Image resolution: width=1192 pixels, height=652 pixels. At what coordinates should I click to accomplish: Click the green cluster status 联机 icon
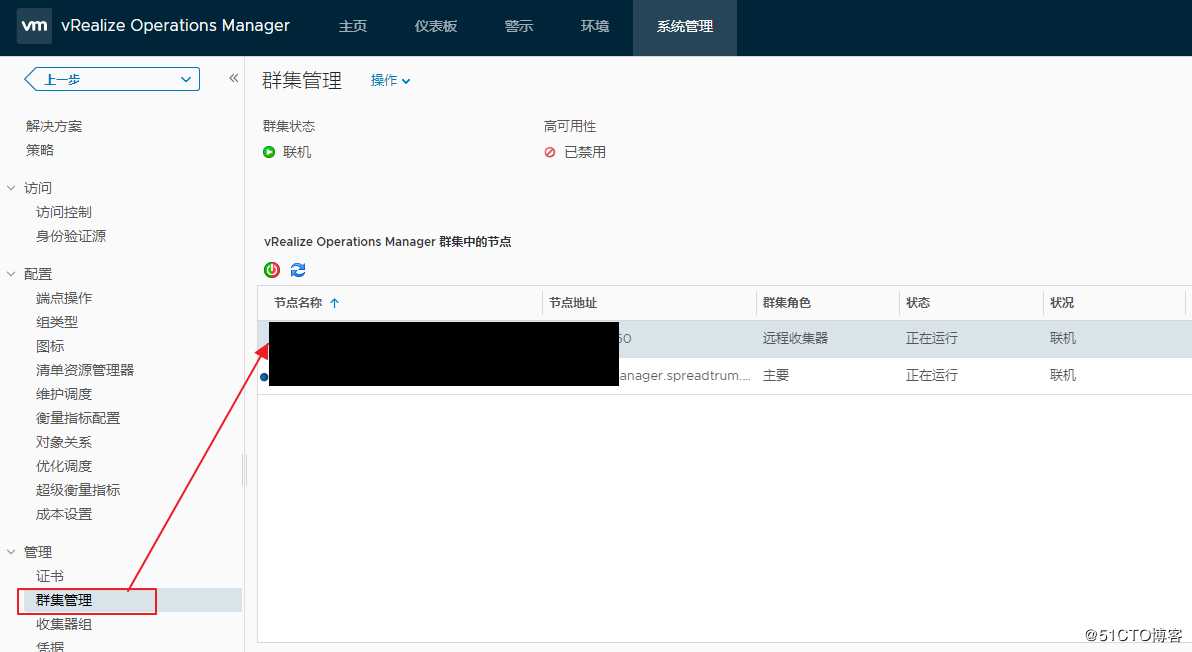coord(268,152)
